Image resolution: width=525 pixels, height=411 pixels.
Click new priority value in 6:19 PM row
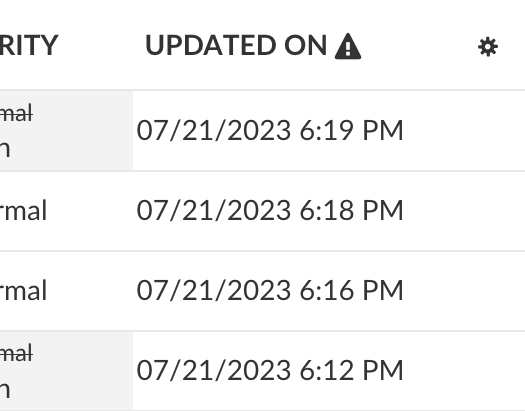coord(5,150)
